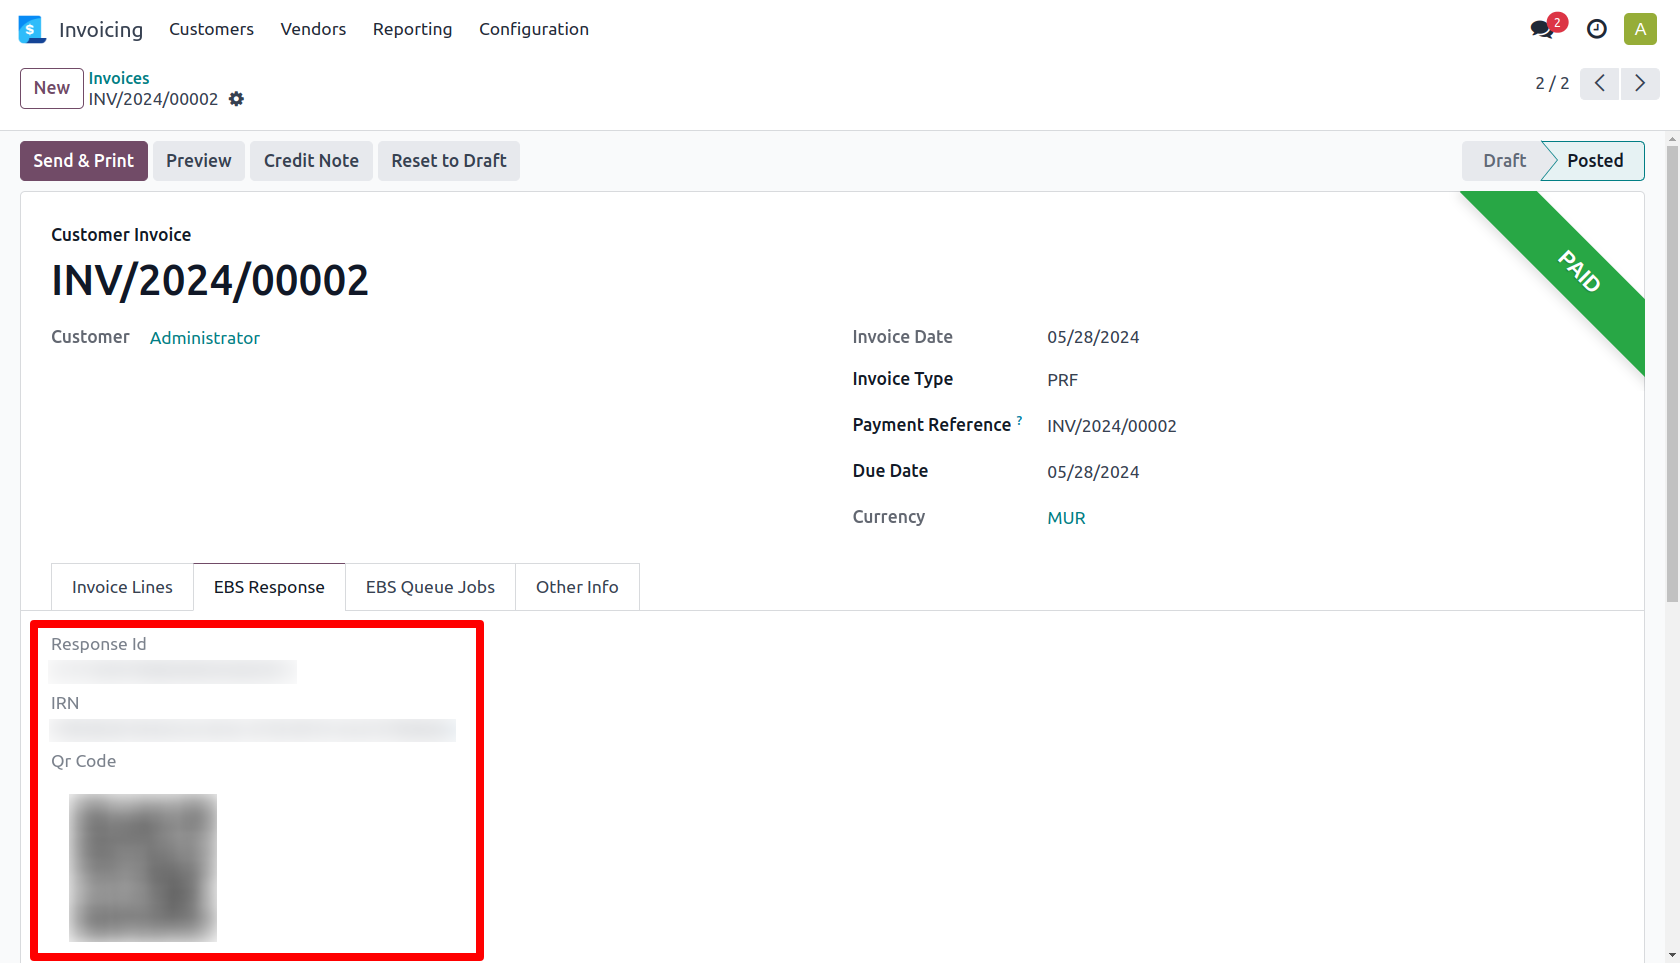Open the Administrator customer link

pyautogui.click(x=205, y=338)
